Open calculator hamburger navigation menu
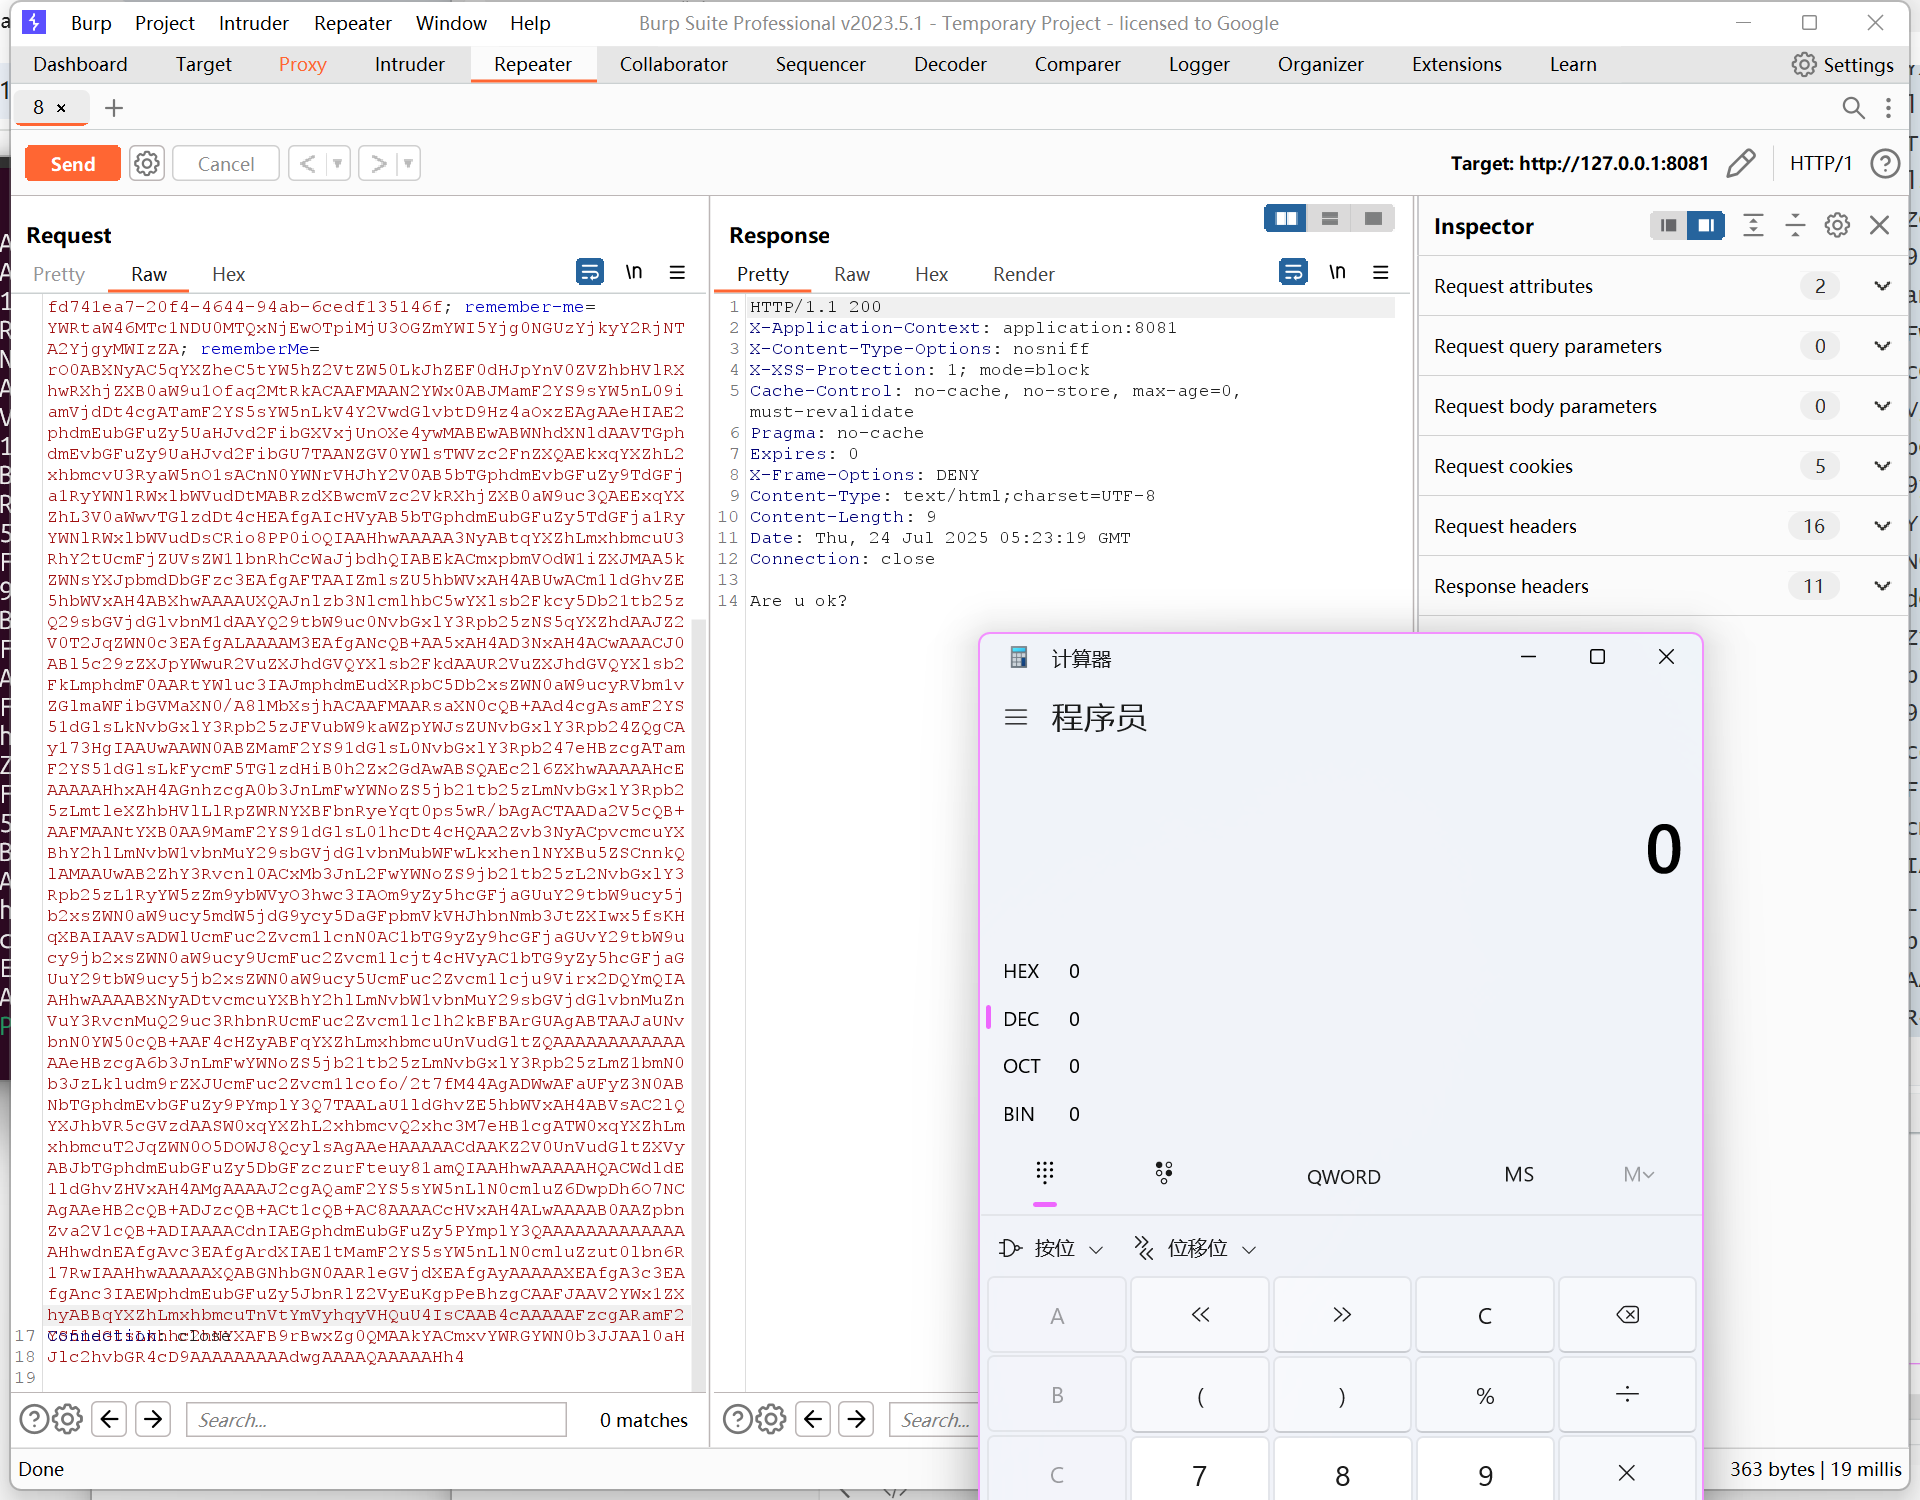 point(1016,718)
